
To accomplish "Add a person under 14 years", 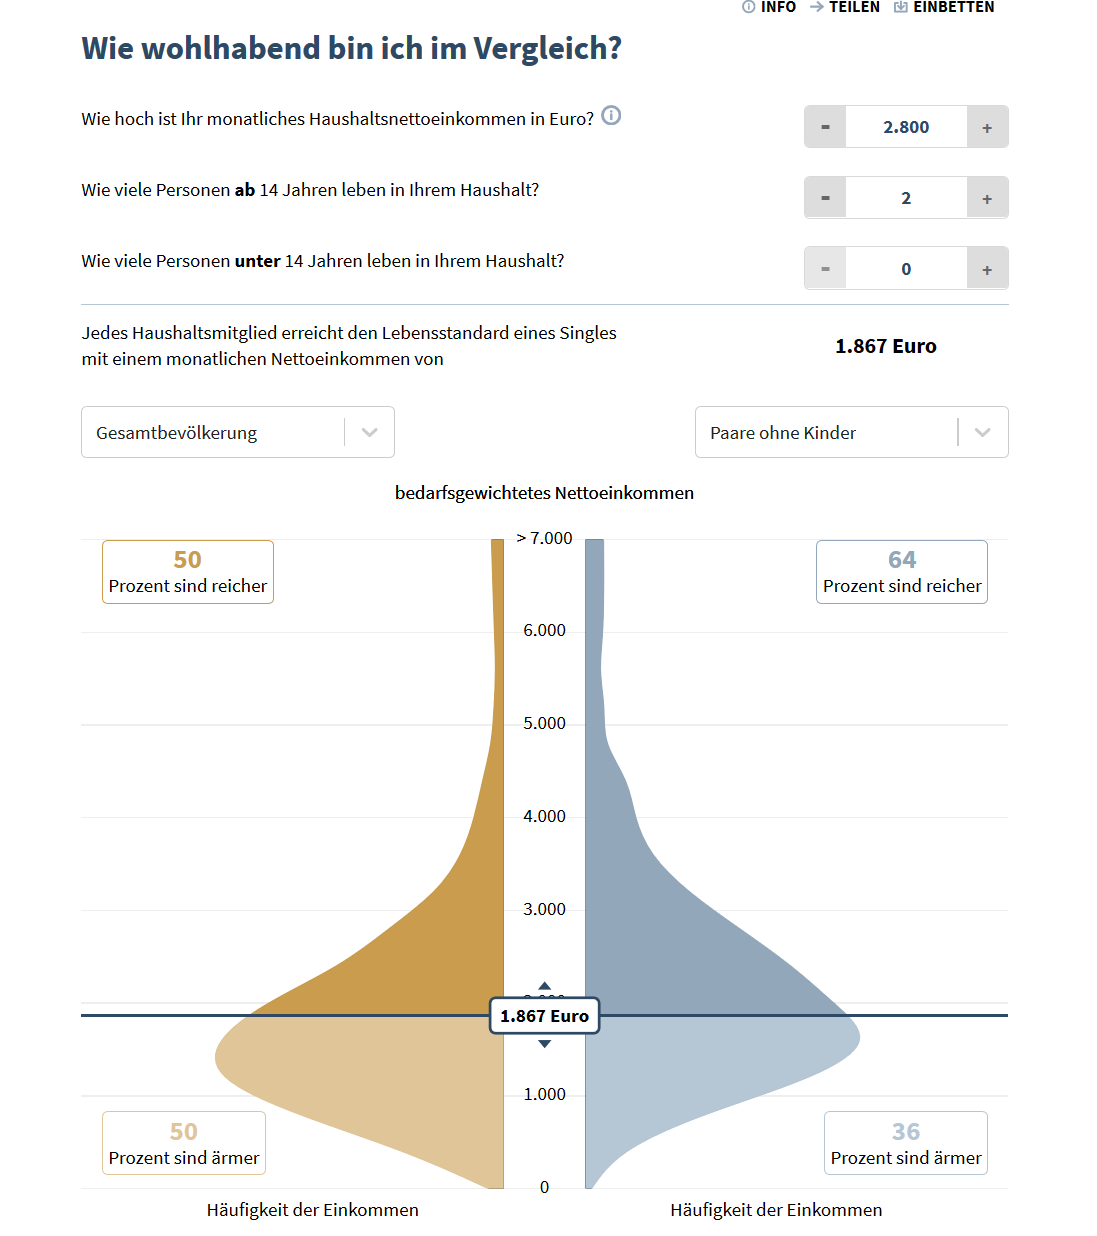I will [987, 269].
